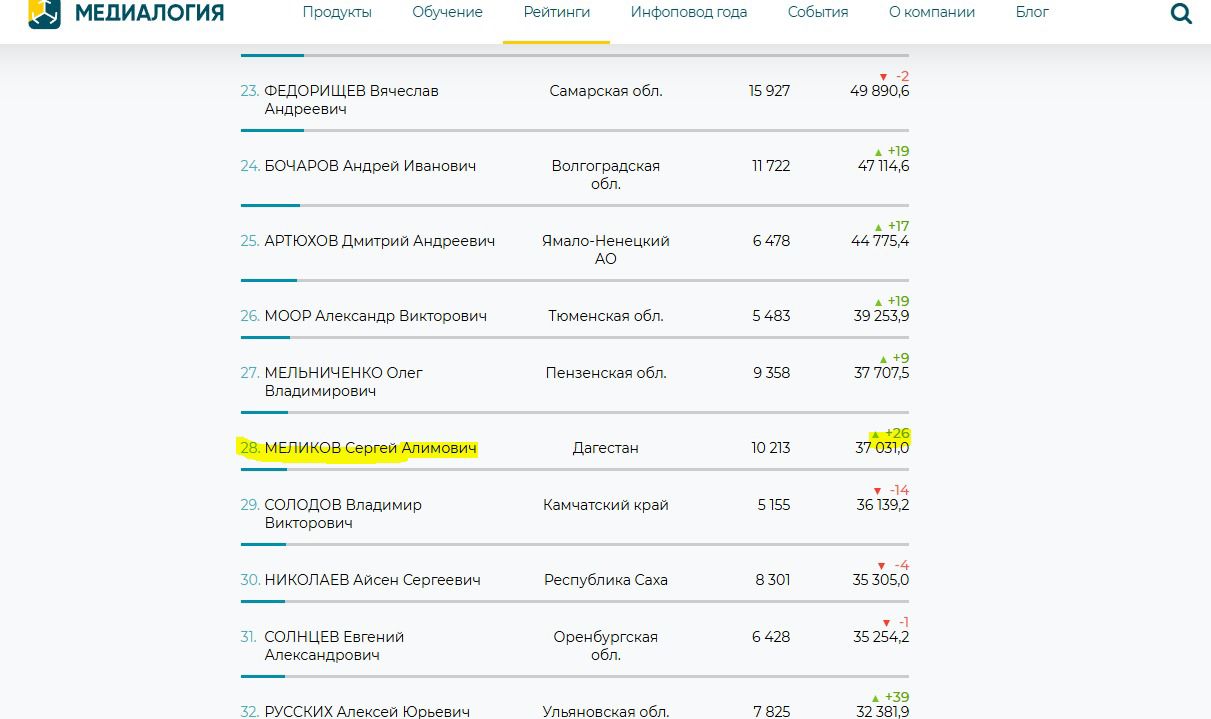Click the red down arrow beside -14
This screenshot has width=1211, height=719.
coord(878,491)
